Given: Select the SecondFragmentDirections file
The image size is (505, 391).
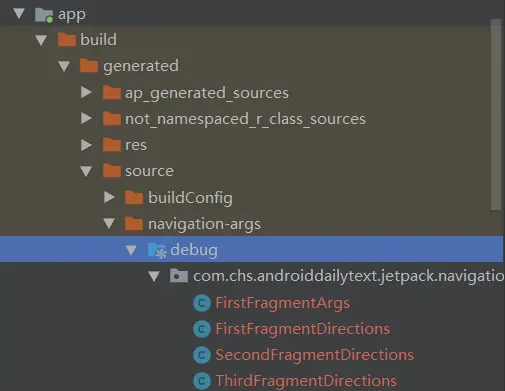Looking at the screenshot, I should [315, 355].
